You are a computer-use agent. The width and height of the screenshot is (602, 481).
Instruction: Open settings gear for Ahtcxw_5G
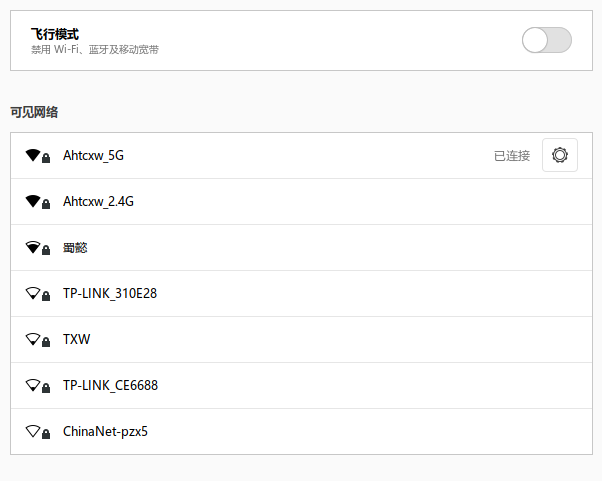[559, 155]
